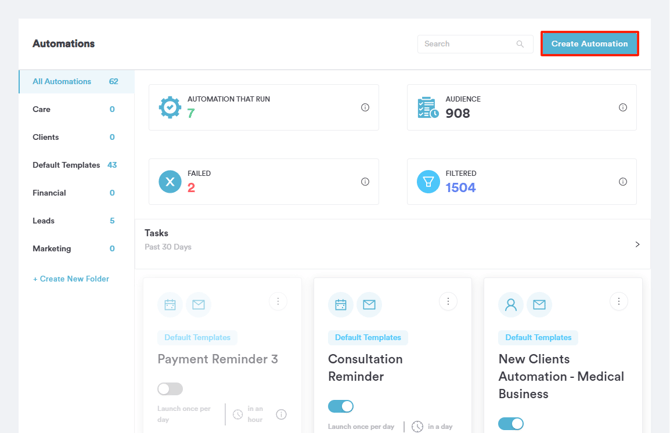The height and width of the screenshot is (433, 670).
Task: Click the Tasks heading
Action: (x=156, y=233)
